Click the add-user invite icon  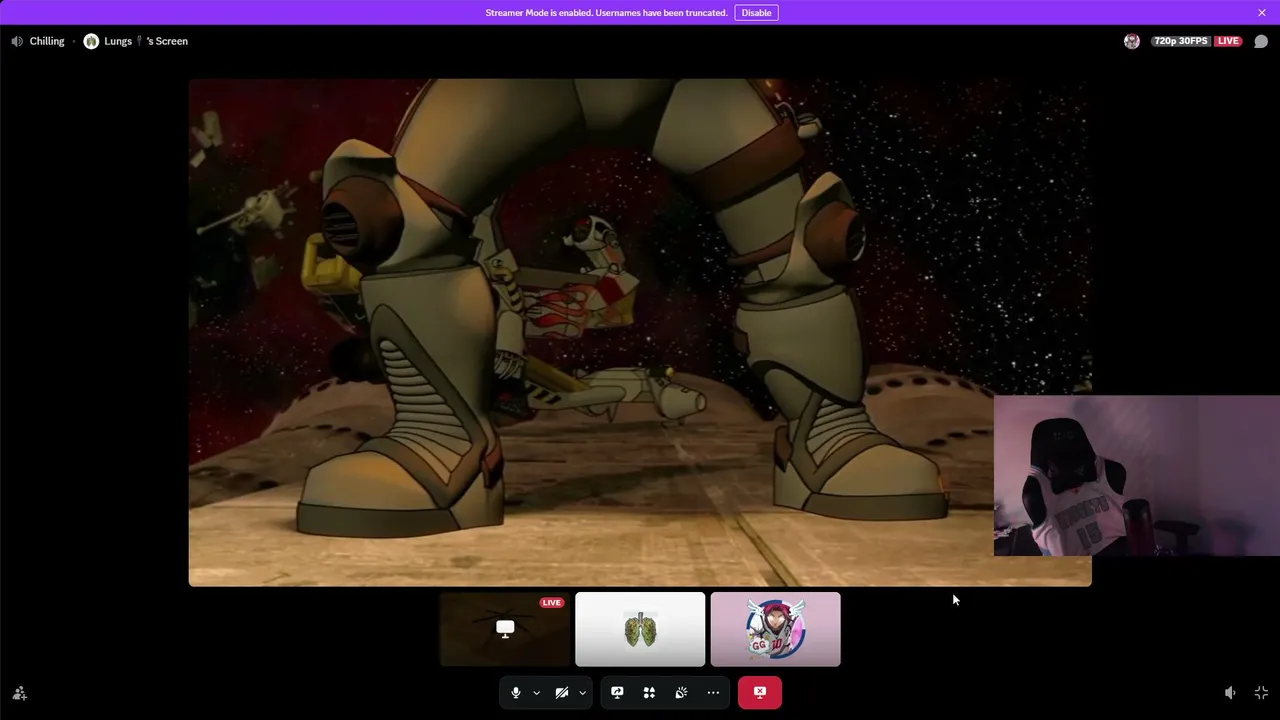click(19, 693)
